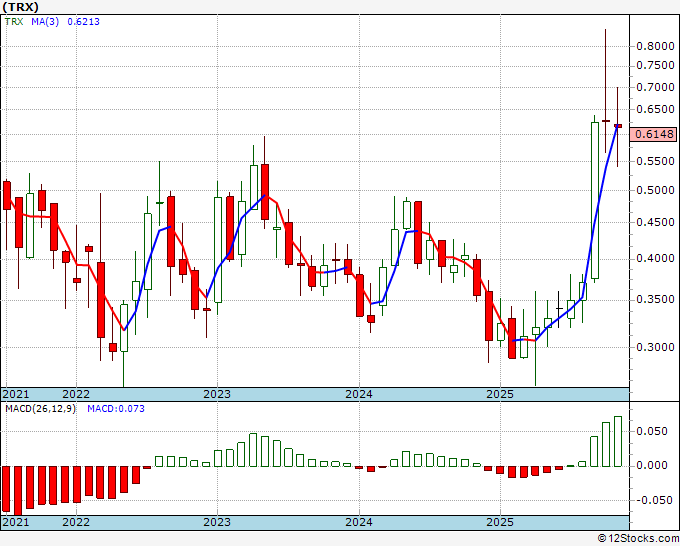Click the 0.3500 price axis label
Screen dimensions: 680x546
[x=655, y=299]
